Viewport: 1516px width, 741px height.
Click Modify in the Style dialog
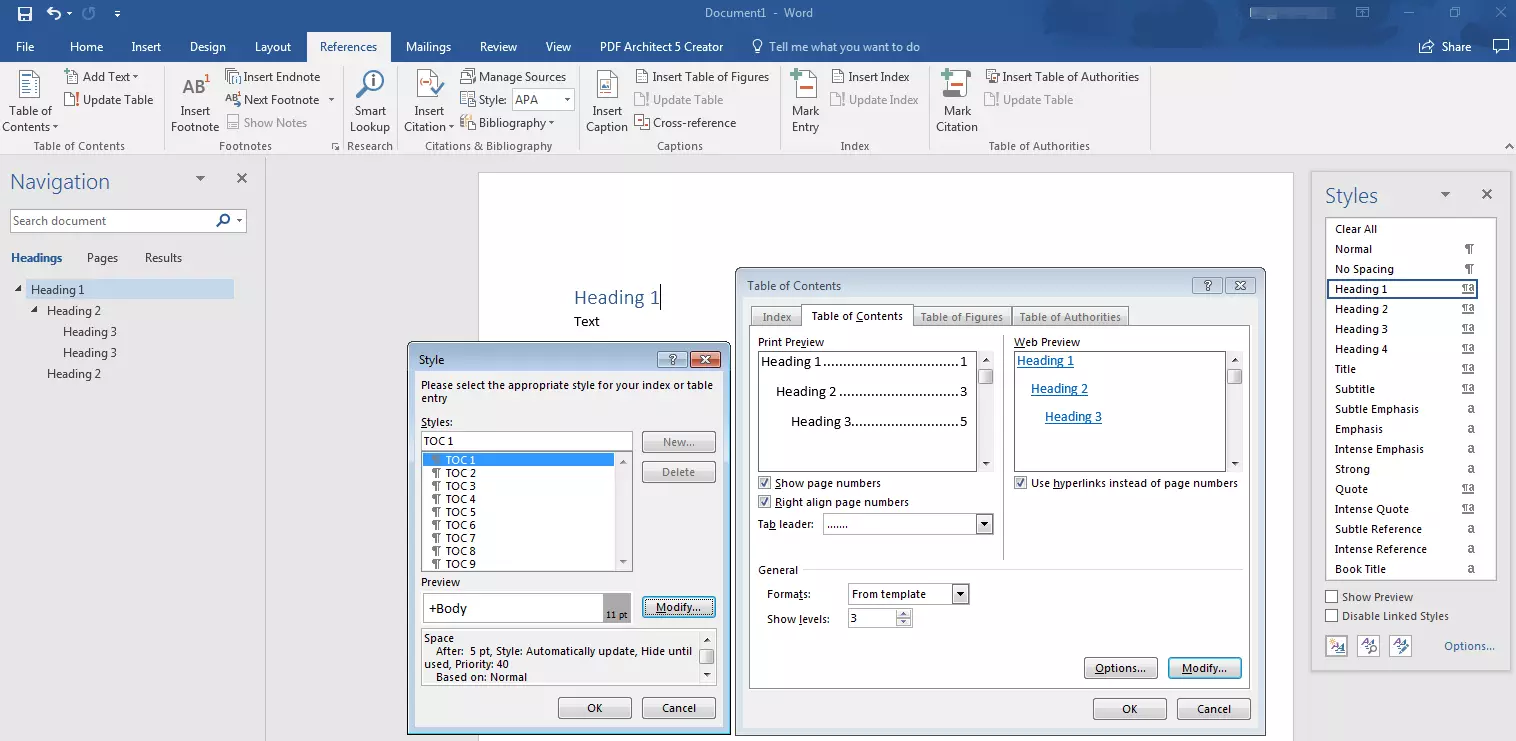click(x=679, y=607)
